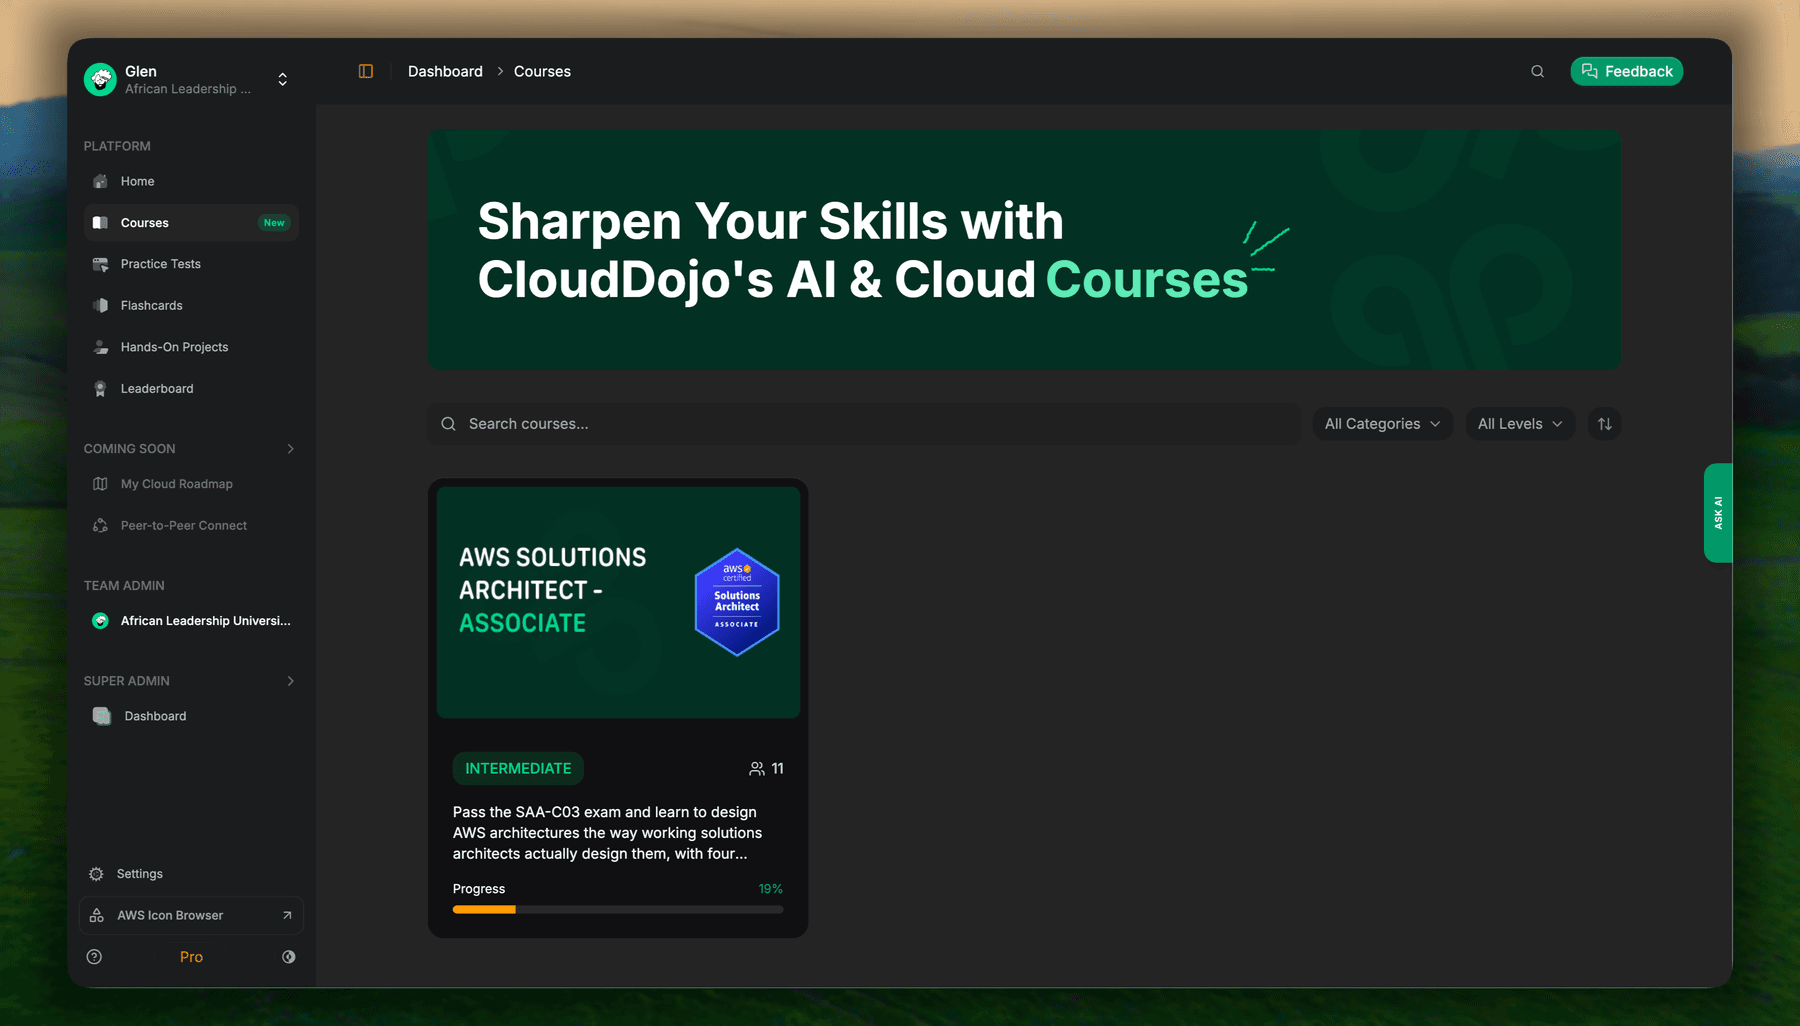Viewport: 1800px width, 1026px height.
Task: Click the Practice Tests icon
Action: point(100,264)
